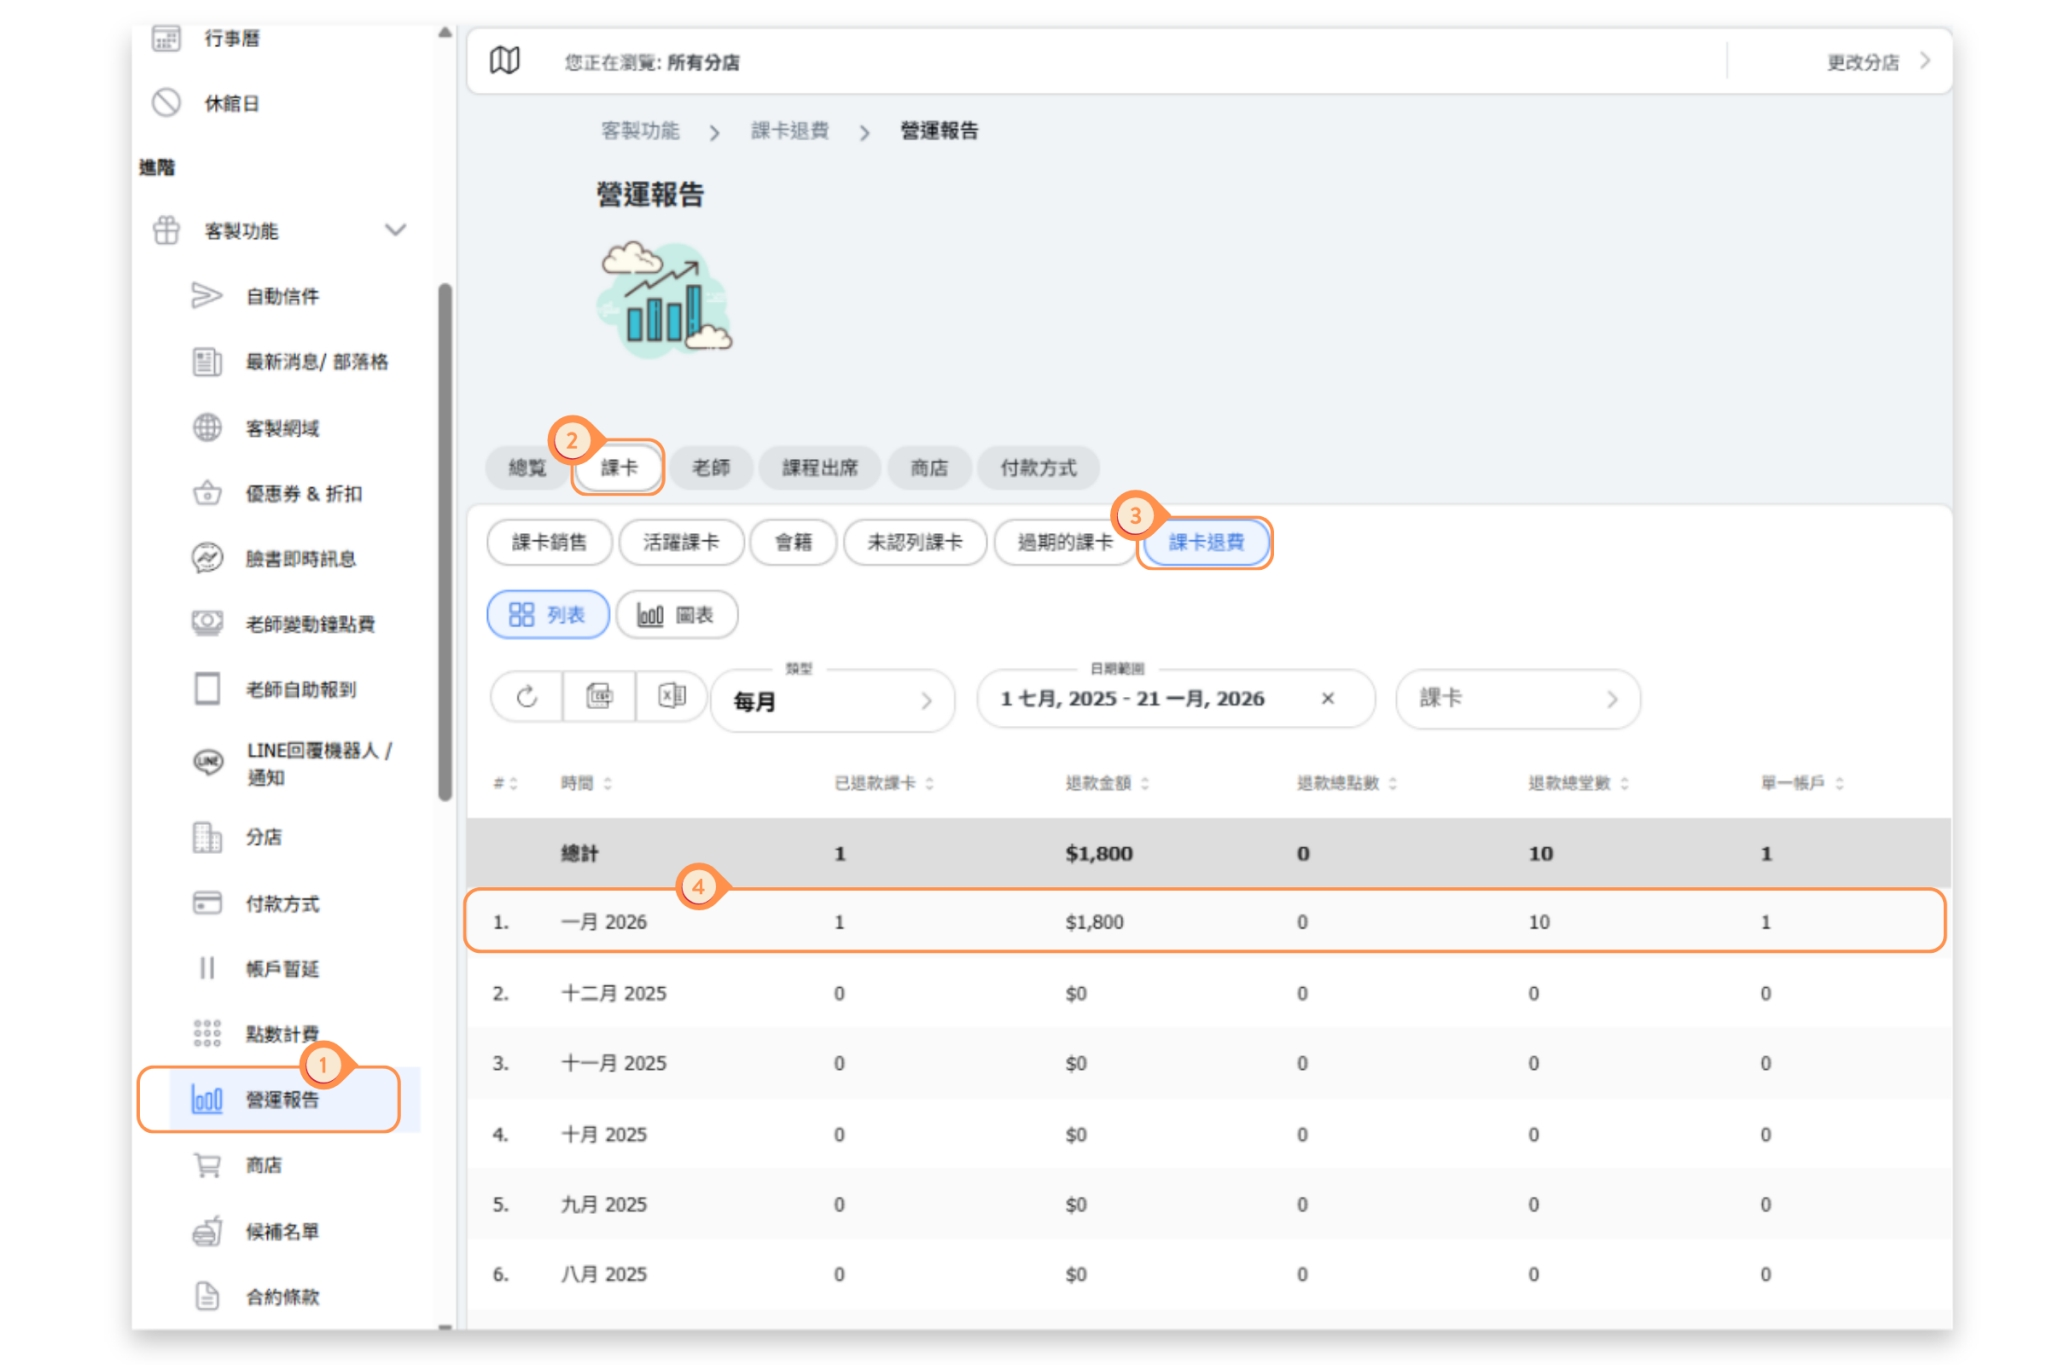Open the 優惠券 & 折扣 sidebar item
Screen dimensions: 2048x1365
click(x=303, y=493)
